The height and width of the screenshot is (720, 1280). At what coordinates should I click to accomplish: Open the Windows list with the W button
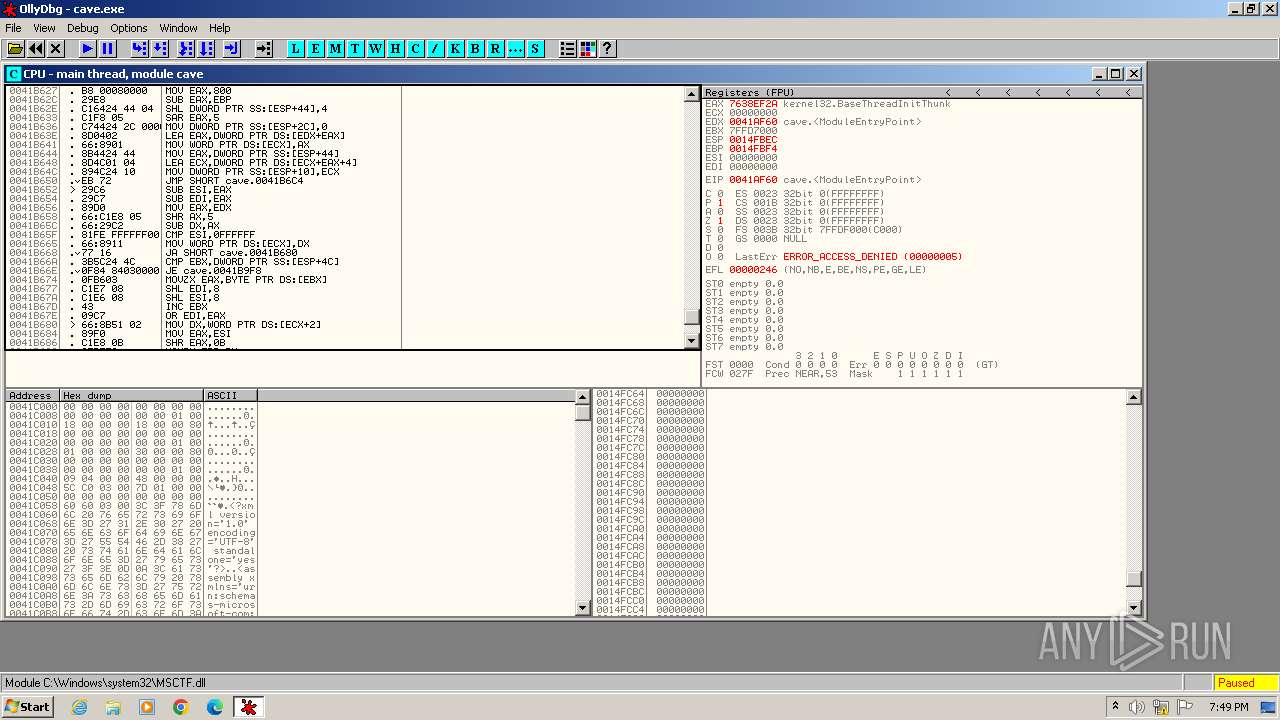point(376,48)
